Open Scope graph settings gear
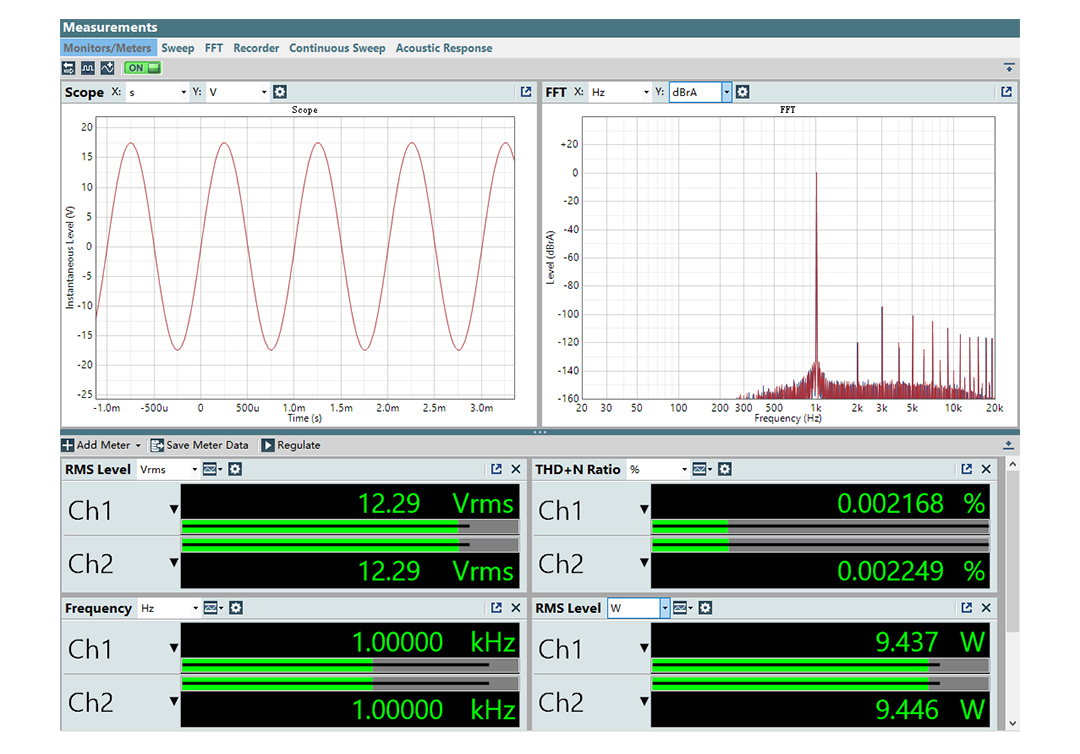Screen dimensions: 1080x754 (280, 92)
